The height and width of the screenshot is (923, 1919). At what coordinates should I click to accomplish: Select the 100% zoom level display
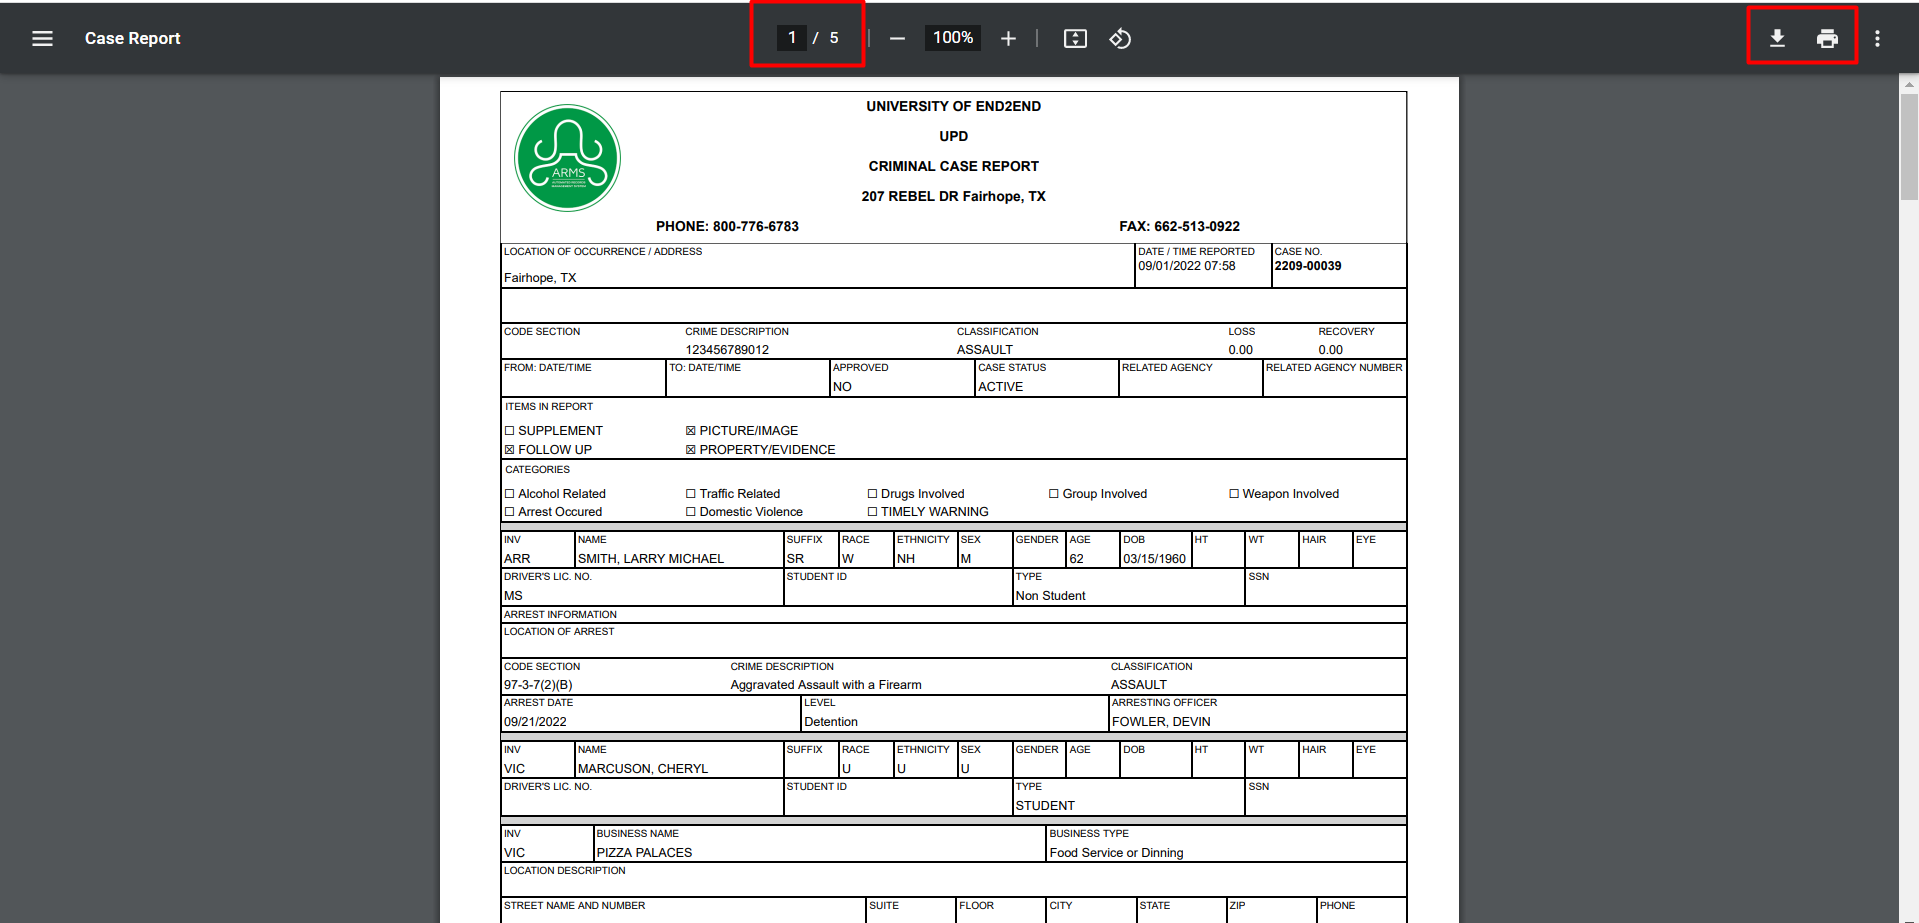[x=952, y=38]
